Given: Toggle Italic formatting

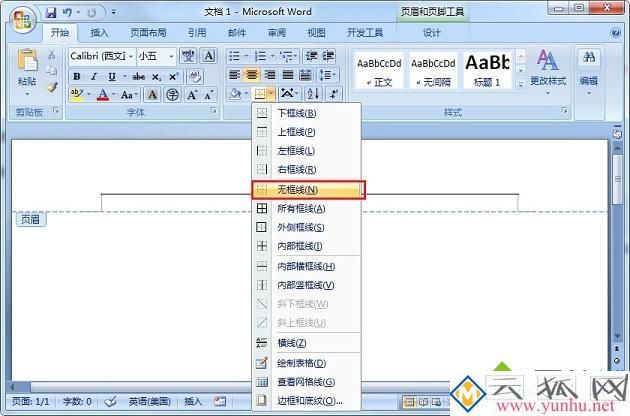Looking at the screenshot, I should (94, 76).
